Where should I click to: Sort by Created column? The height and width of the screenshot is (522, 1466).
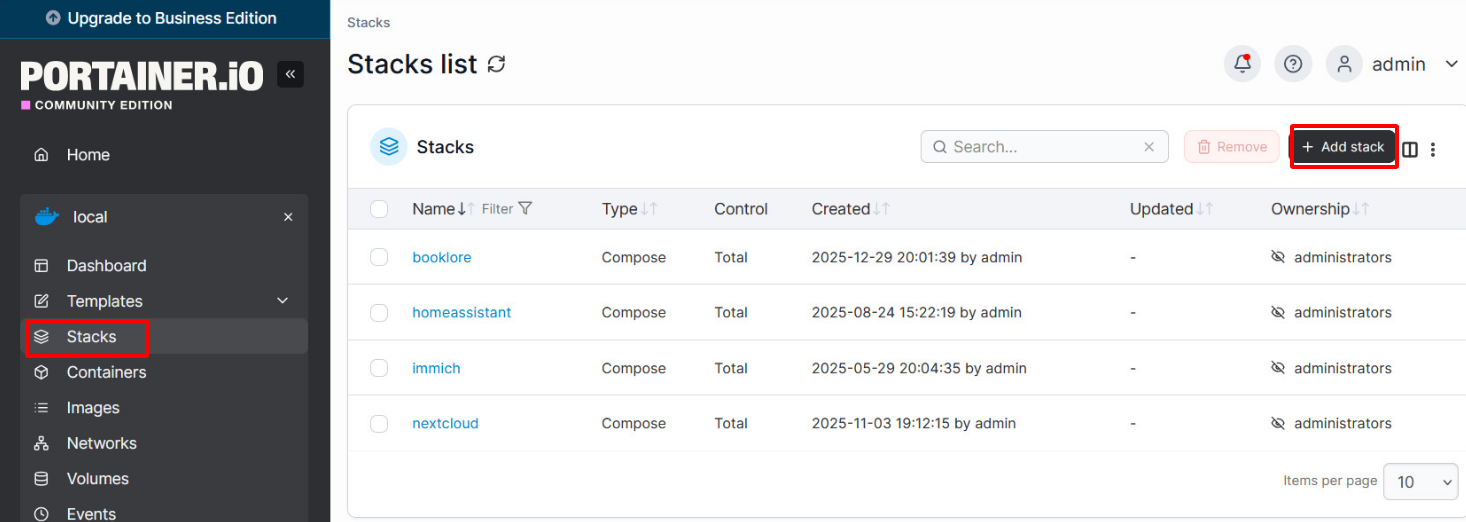click(x=851, y=209)
